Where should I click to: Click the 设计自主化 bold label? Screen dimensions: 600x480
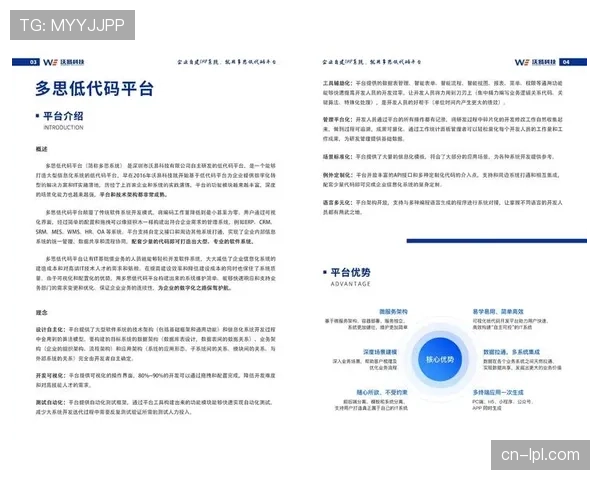[51, 330]
